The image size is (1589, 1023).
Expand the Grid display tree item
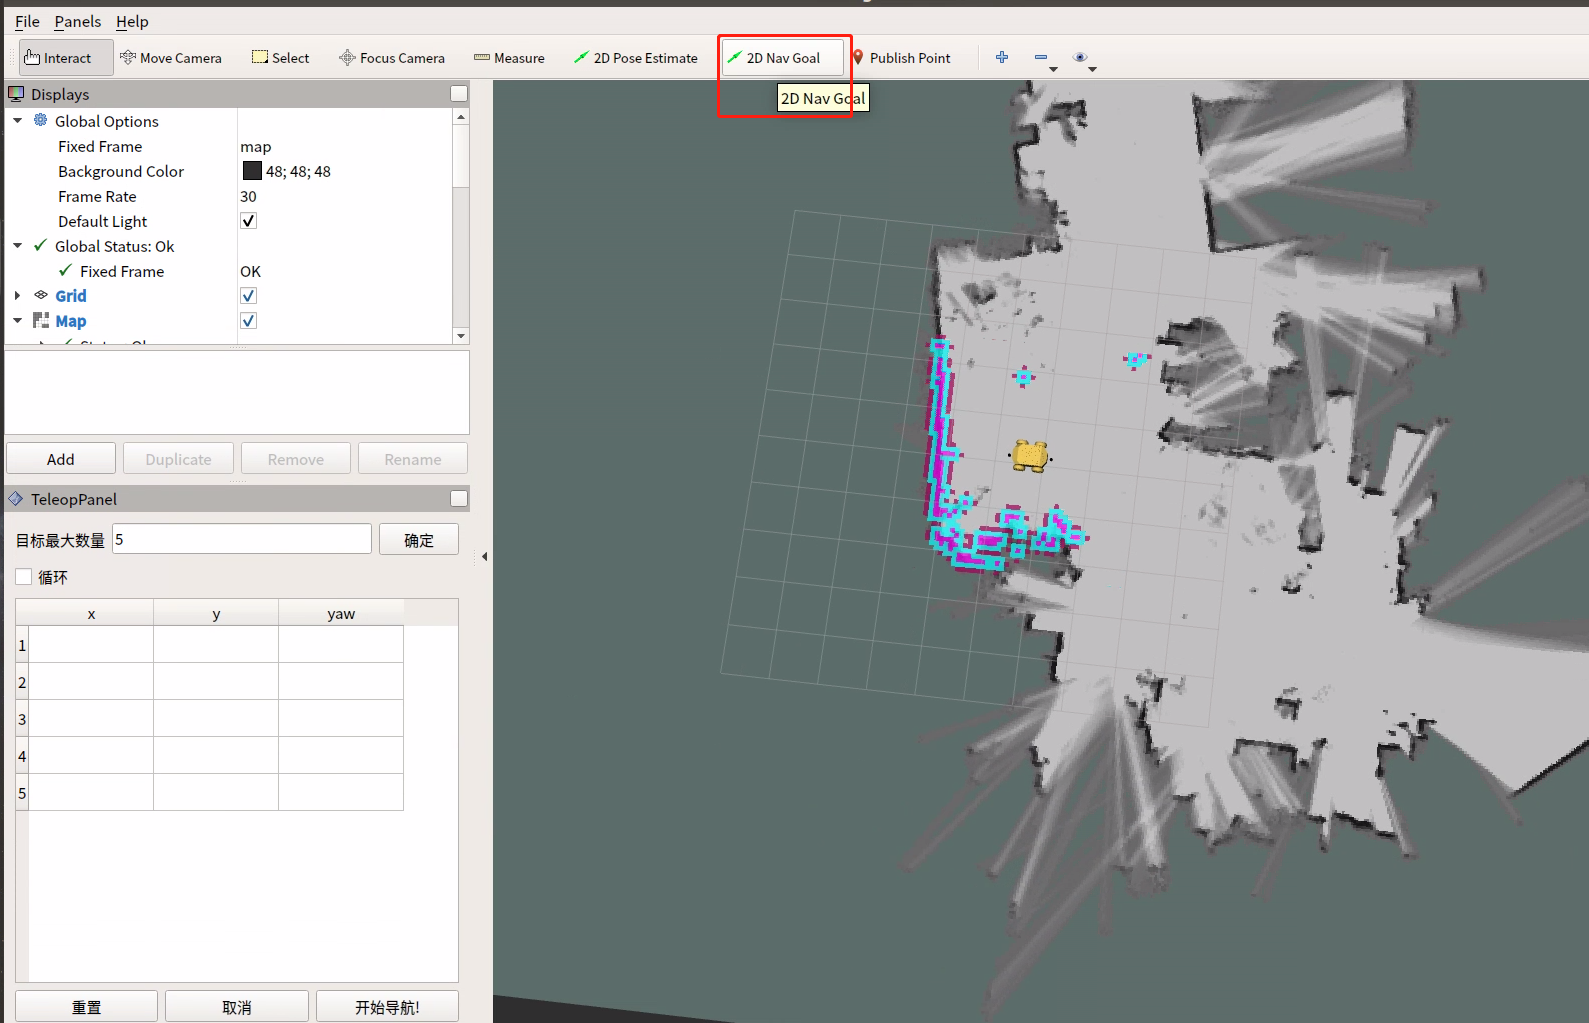tap(17, 296)
